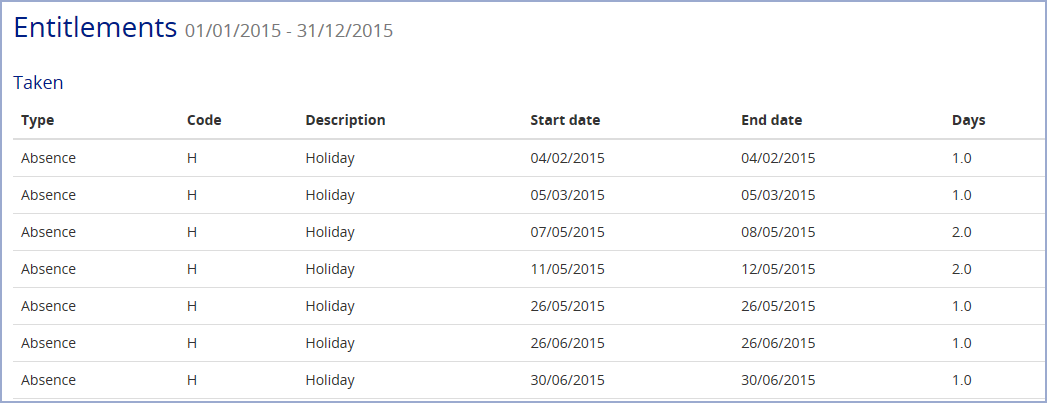The width and height of the screenshot is (1047, 403).
Task: Click the 12/05/2015 end date cell
Action: click(778, 269)
